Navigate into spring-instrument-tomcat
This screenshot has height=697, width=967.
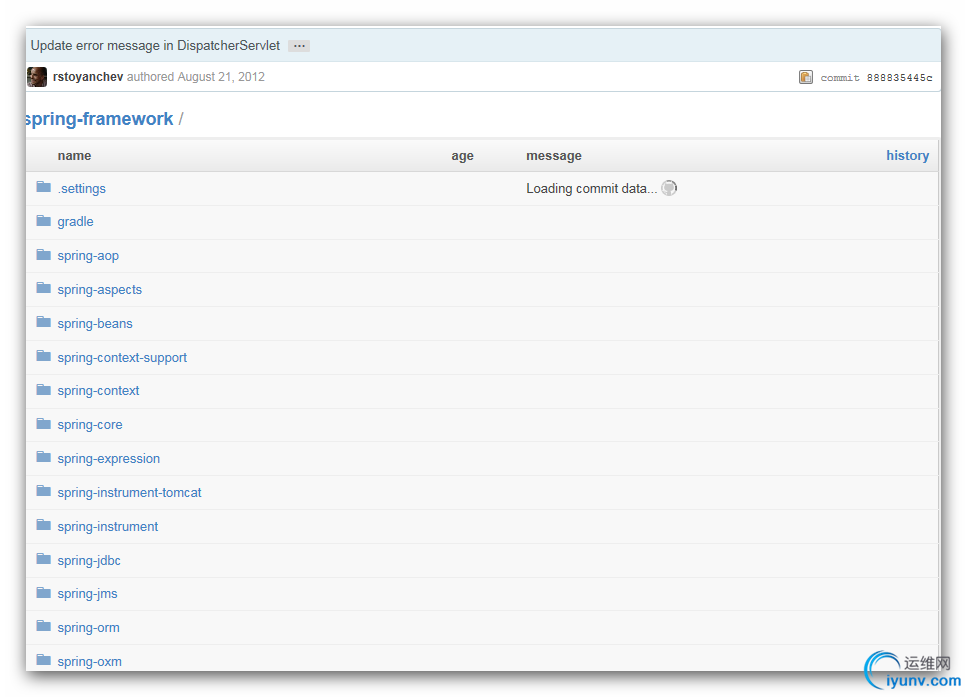point(130,493)
